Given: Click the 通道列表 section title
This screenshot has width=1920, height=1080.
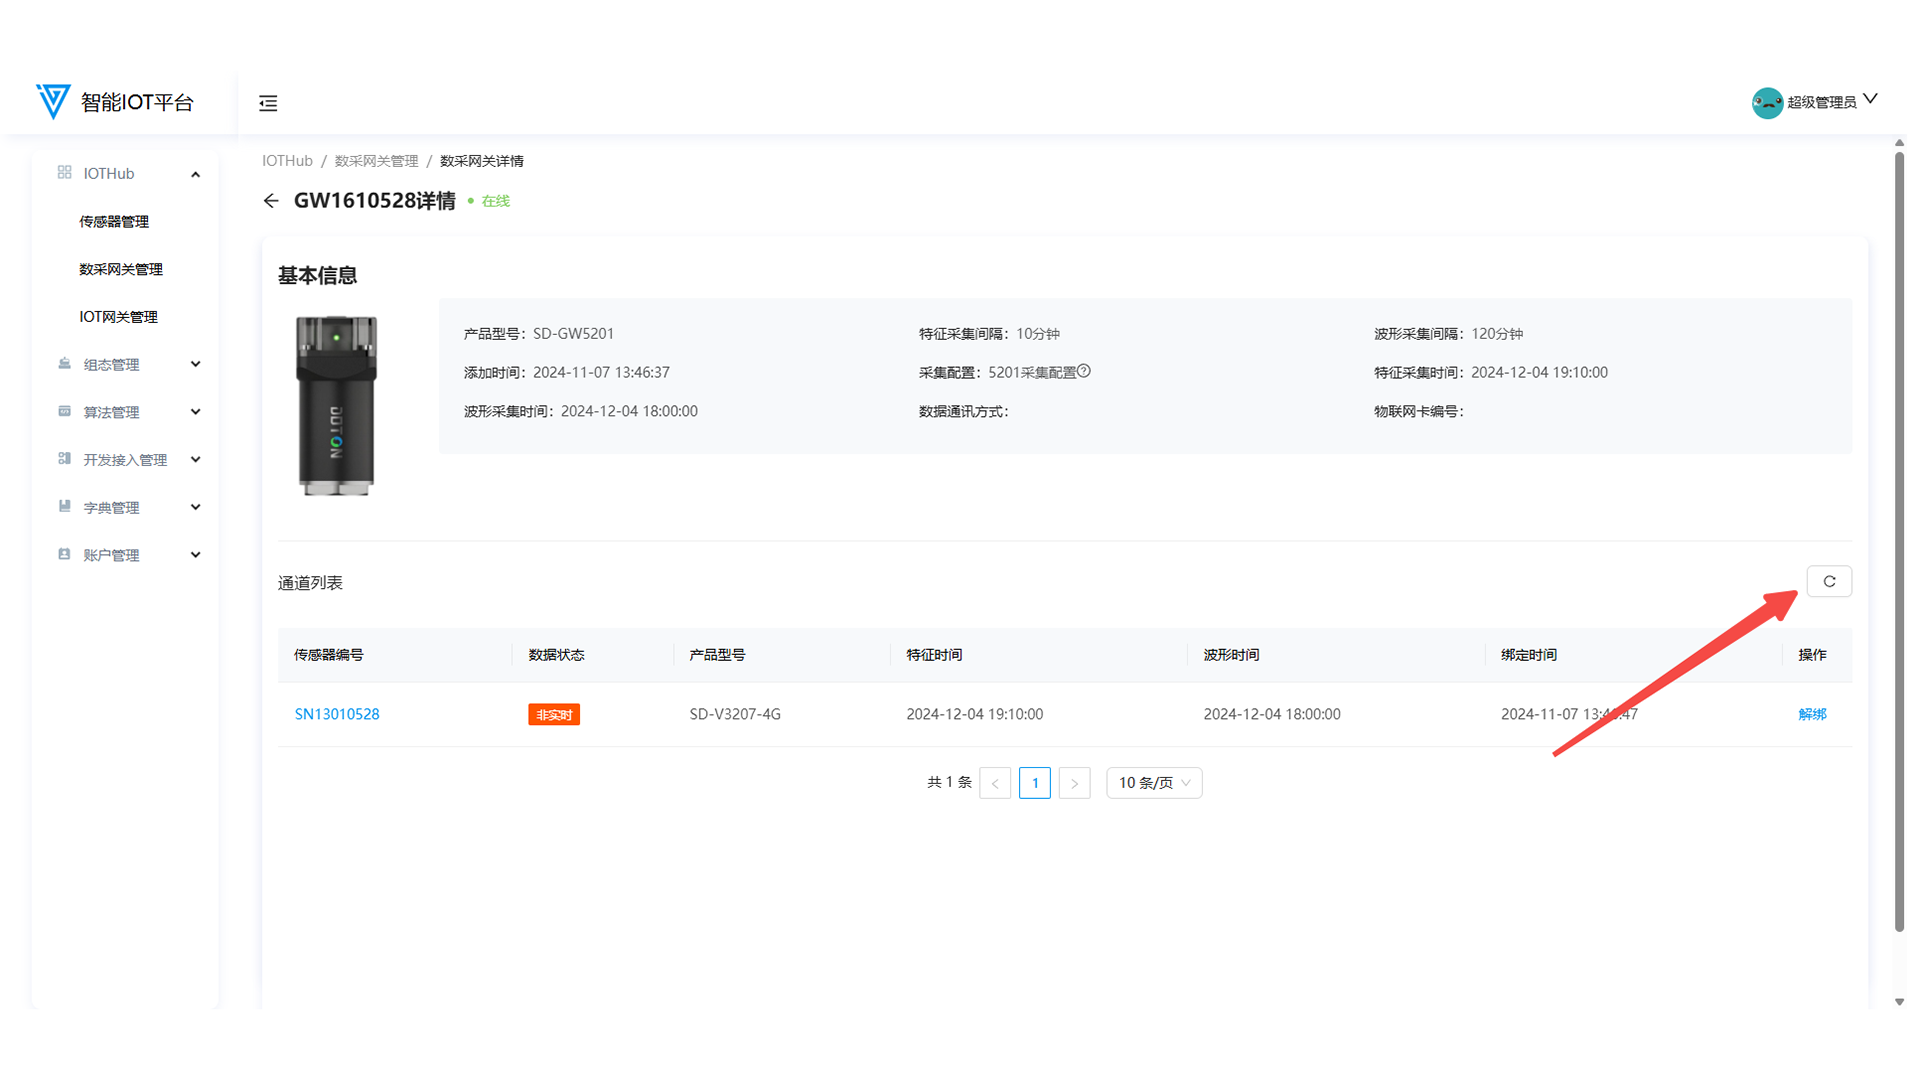Looking at the screenshot, I should 310,583.
